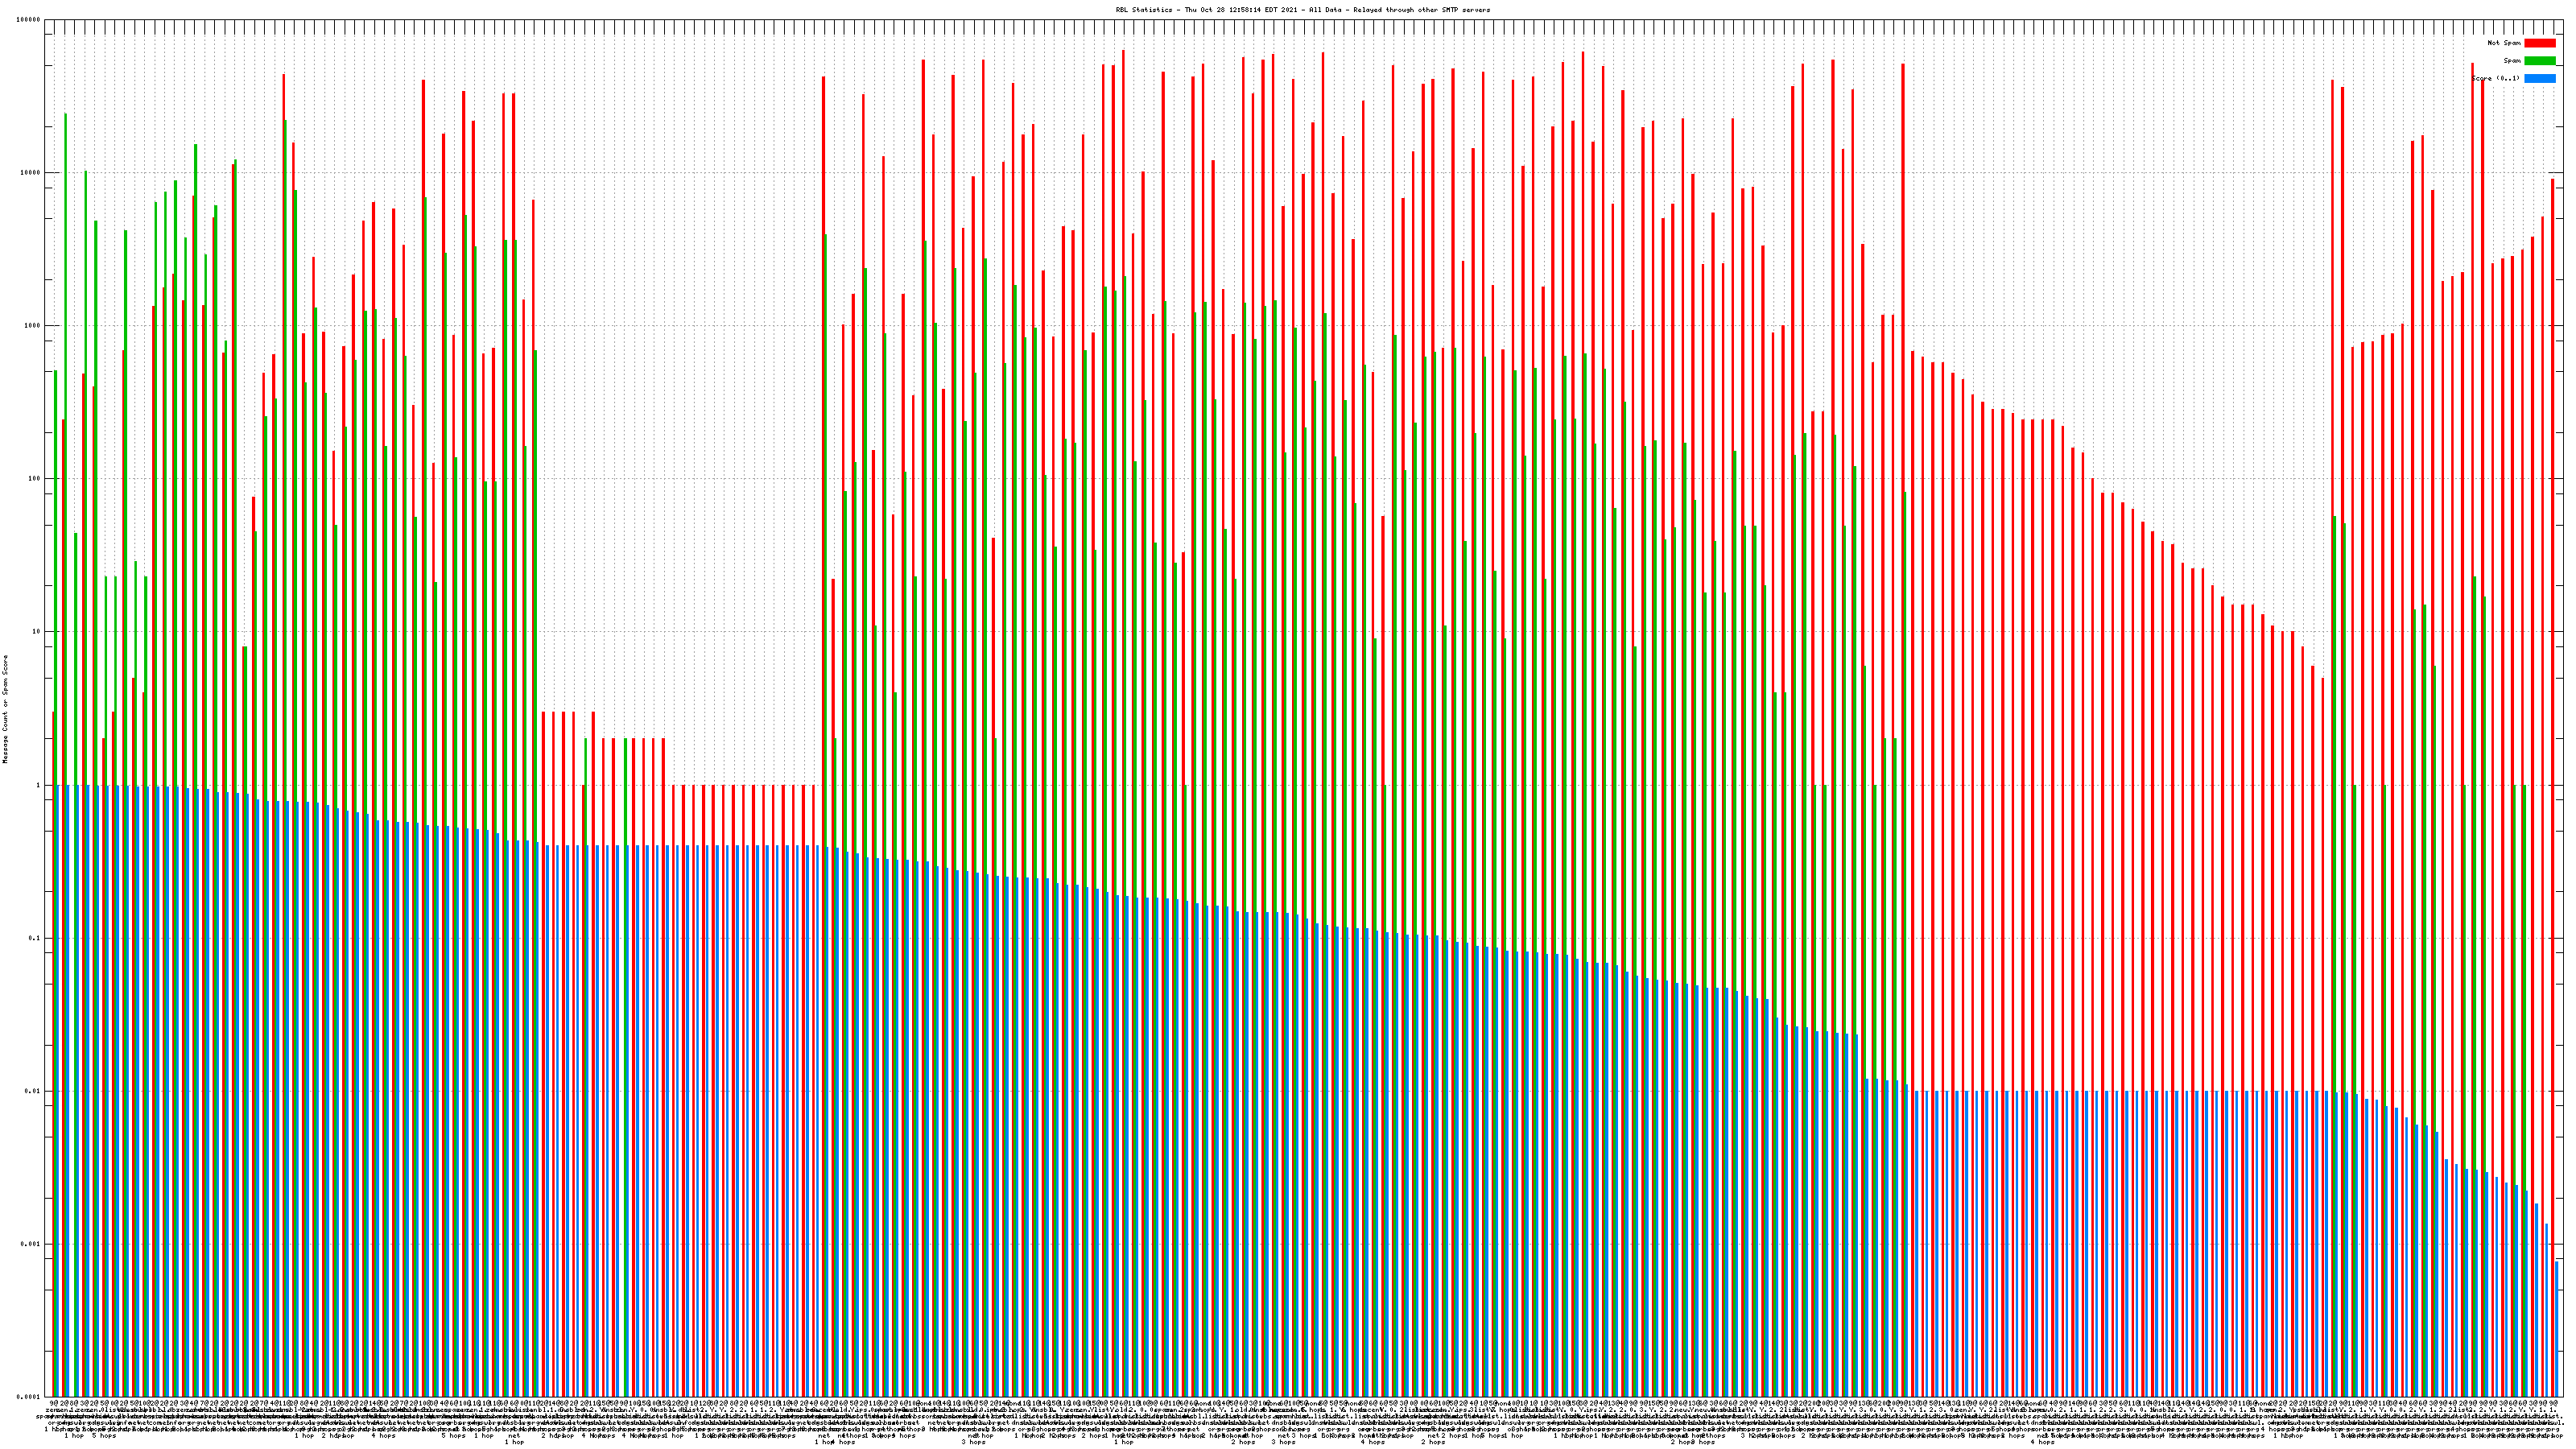
Task: Click the 100000 y-axis tick label
Action: point(30,20)
